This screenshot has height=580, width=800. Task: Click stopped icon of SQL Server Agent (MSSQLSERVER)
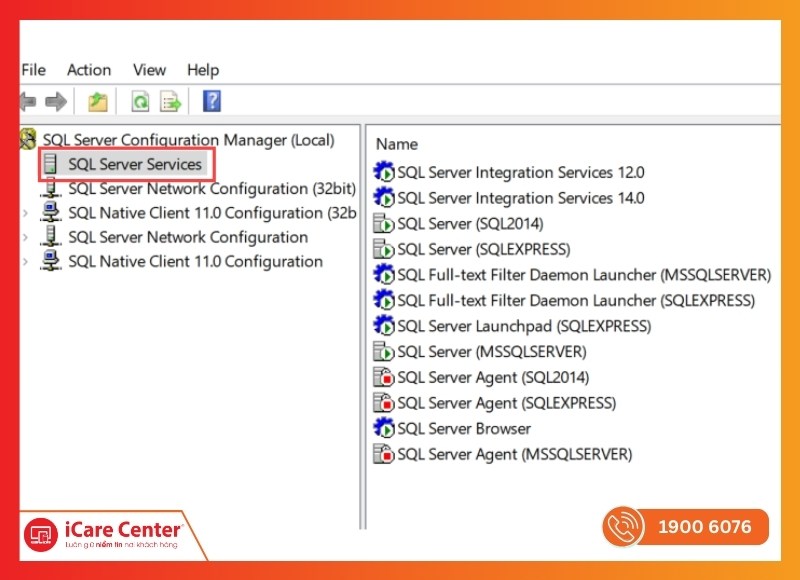[x=384, y=453]
